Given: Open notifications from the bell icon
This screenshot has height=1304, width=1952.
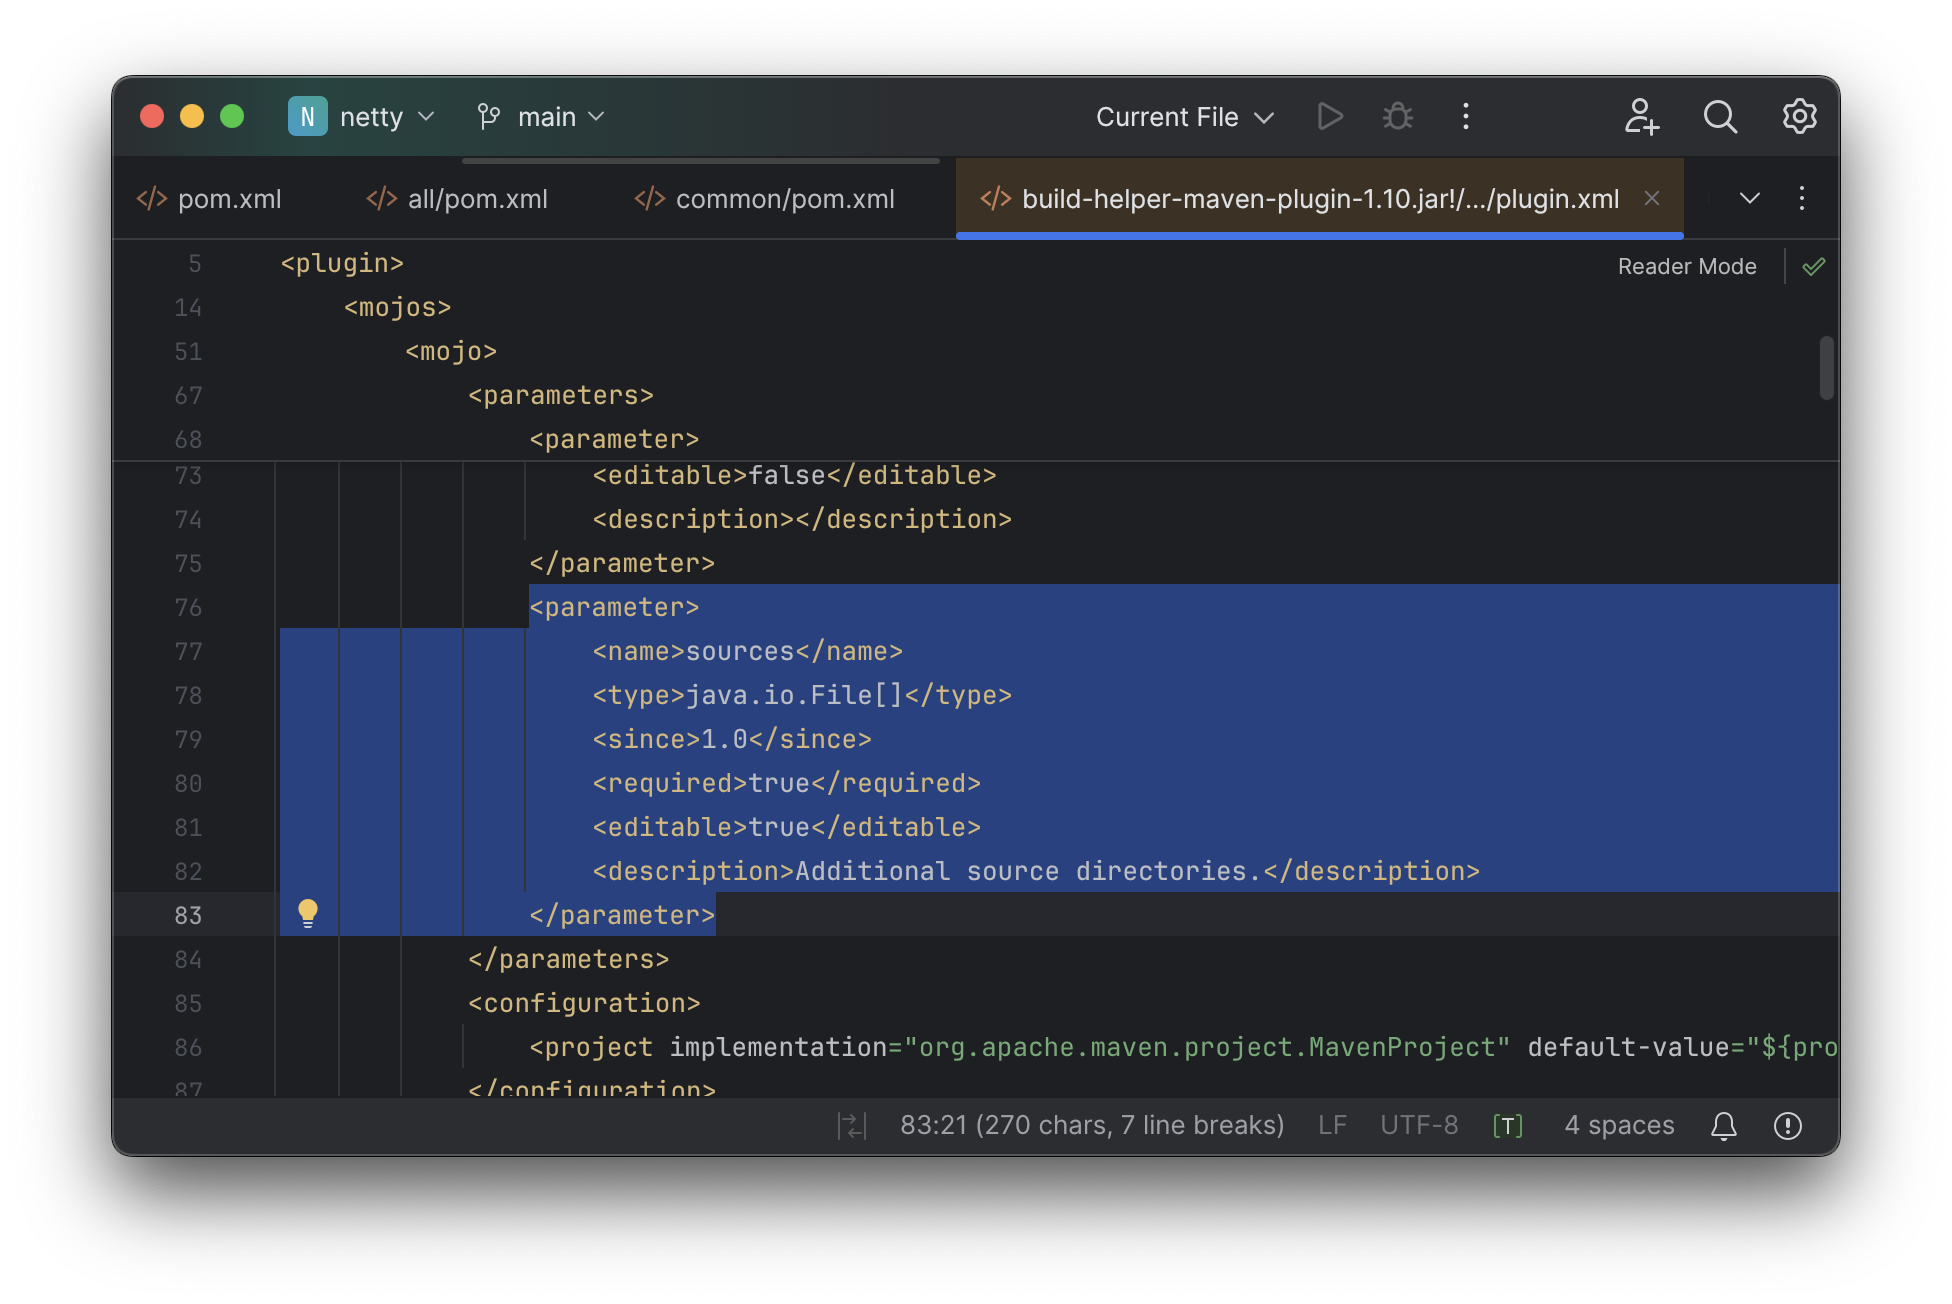Looking at the screenshot, I should coord(1723,1125).
